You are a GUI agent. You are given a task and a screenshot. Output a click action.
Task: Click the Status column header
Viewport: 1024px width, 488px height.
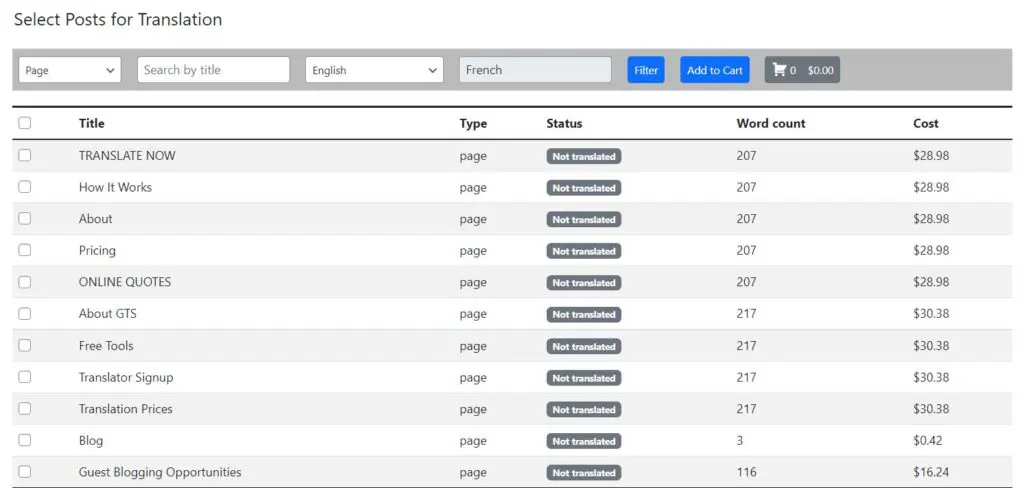564,123
